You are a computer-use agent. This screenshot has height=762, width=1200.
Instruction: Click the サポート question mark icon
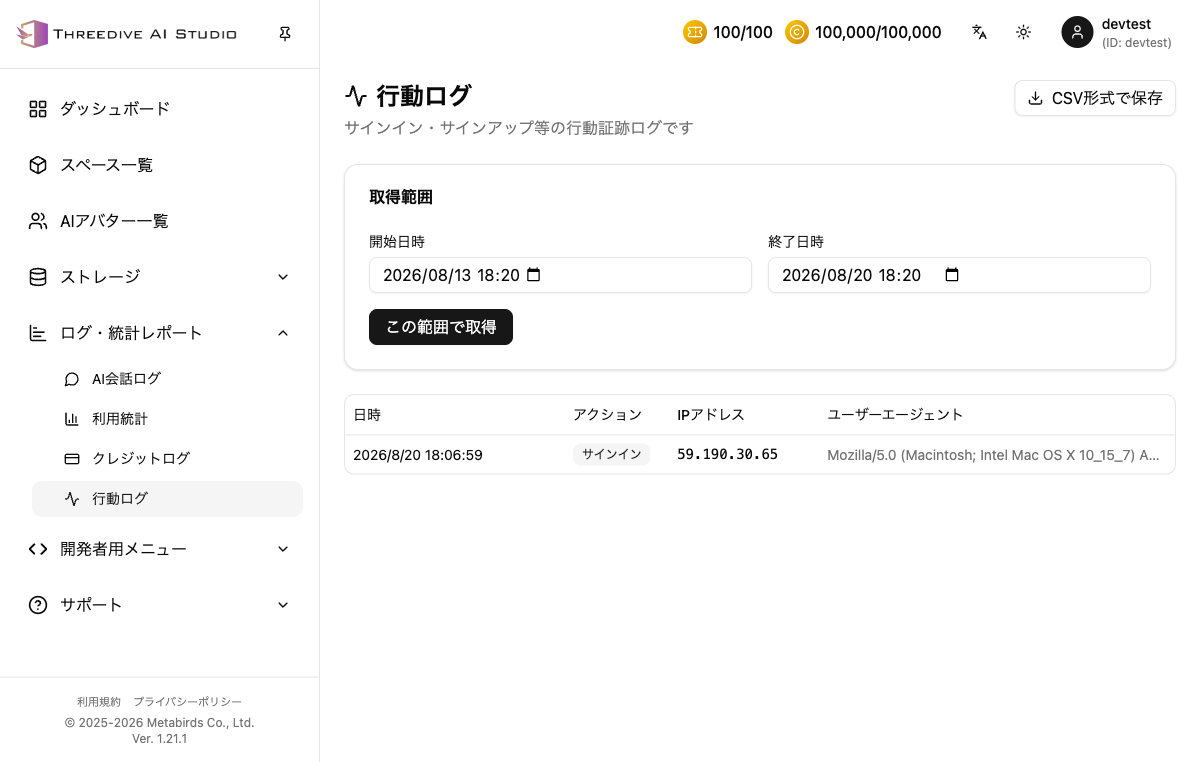click(x=38, y=605)
